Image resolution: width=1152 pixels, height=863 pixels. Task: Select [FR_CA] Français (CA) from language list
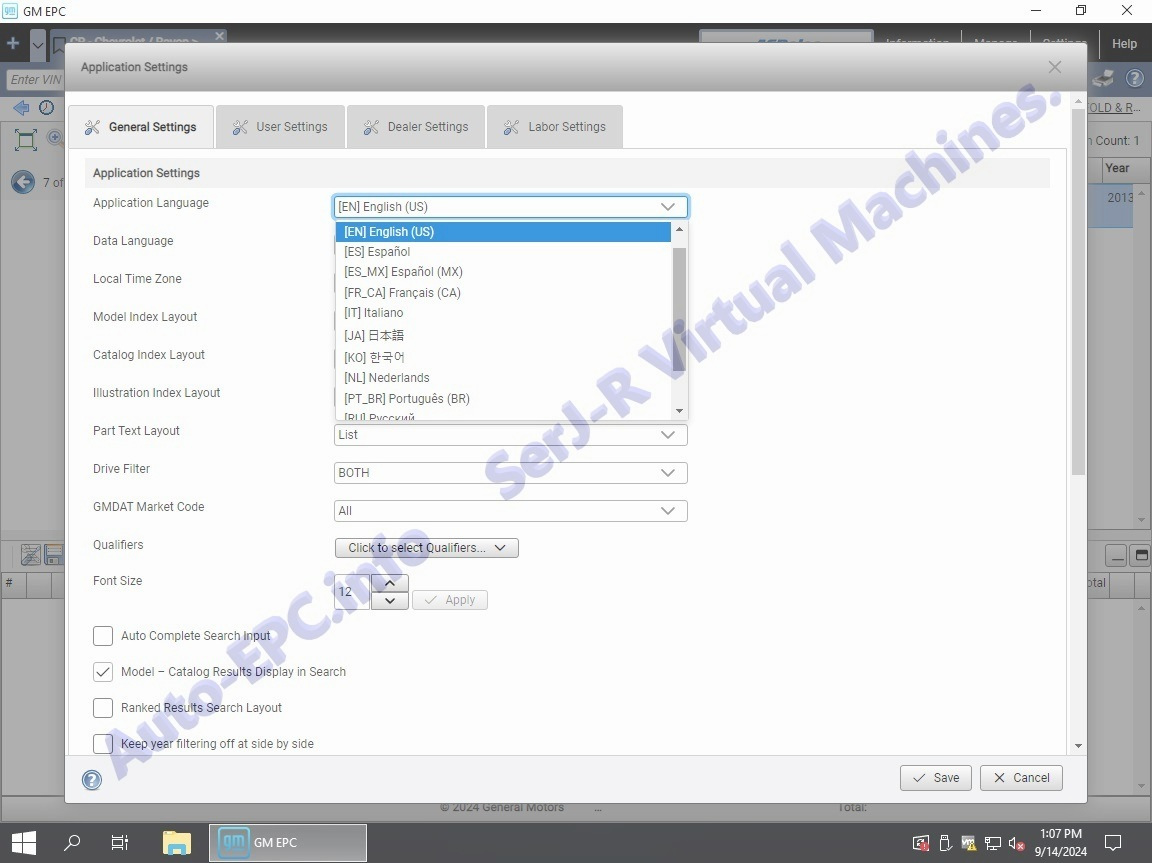[402, 293]
